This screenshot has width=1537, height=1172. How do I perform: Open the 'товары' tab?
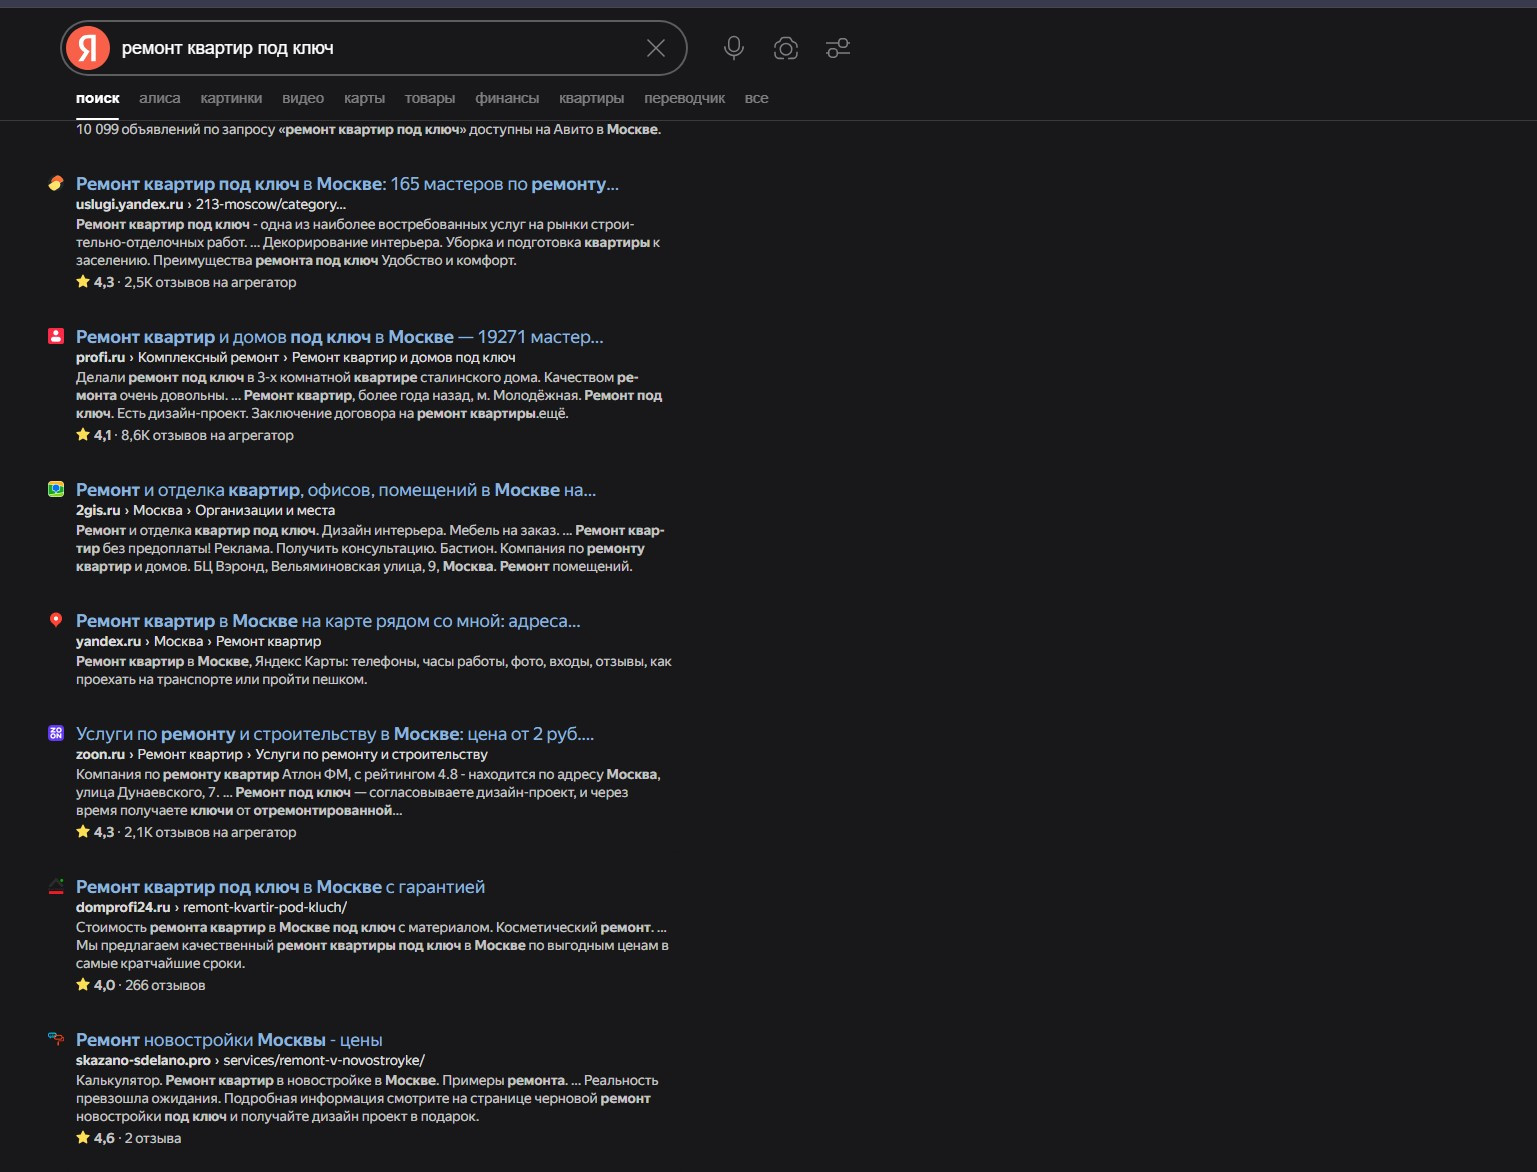tap(430, 98)
